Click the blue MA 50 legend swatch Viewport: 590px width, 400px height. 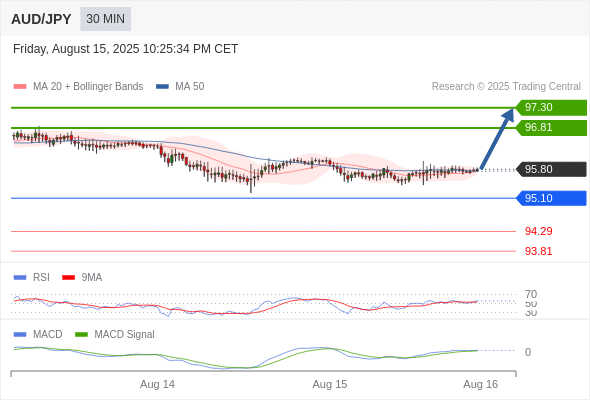pos(162,87)
